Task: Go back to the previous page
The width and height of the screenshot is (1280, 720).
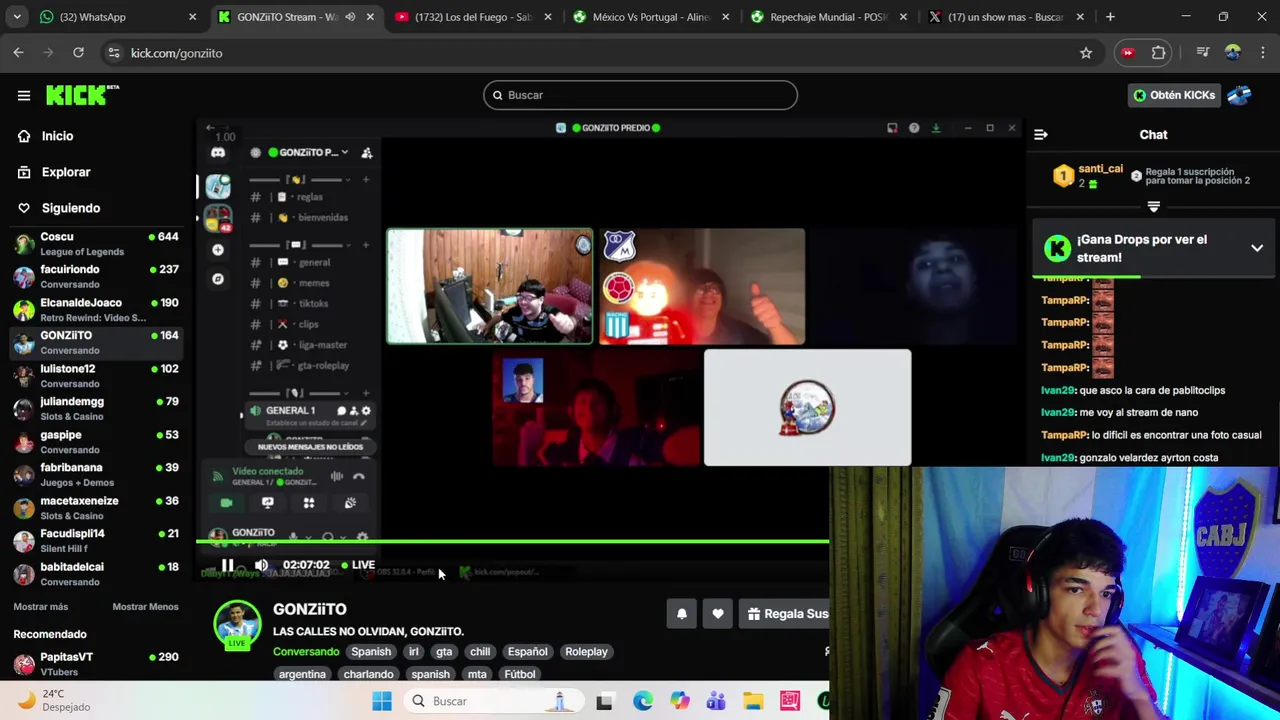Action: pos(19,53)
